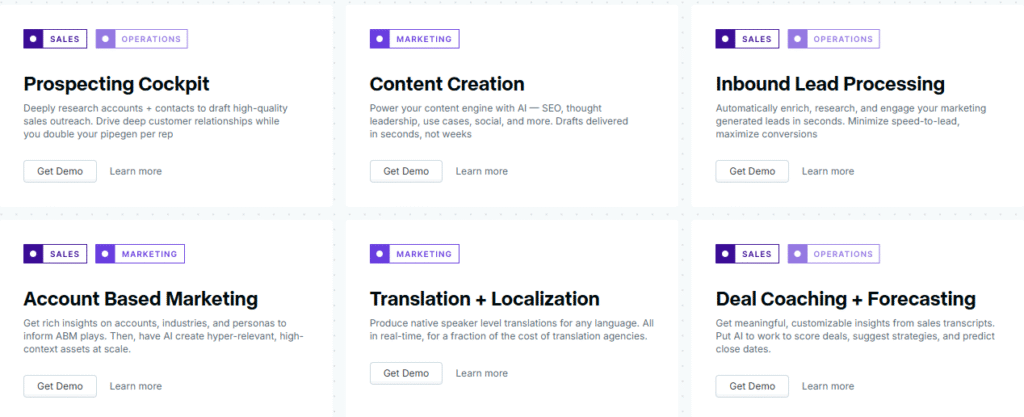Click Sales tag icon on Account Based Marketing card

pos(34,254)
